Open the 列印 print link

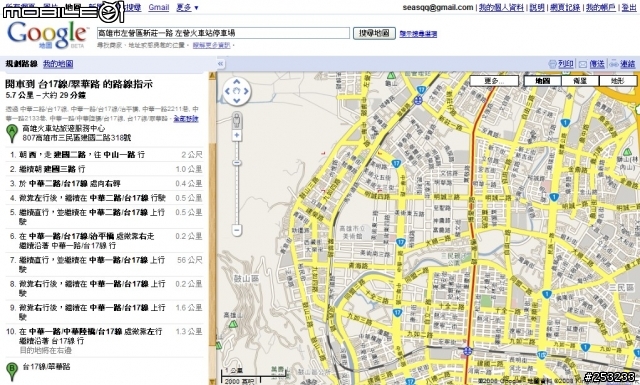[566, 64]
